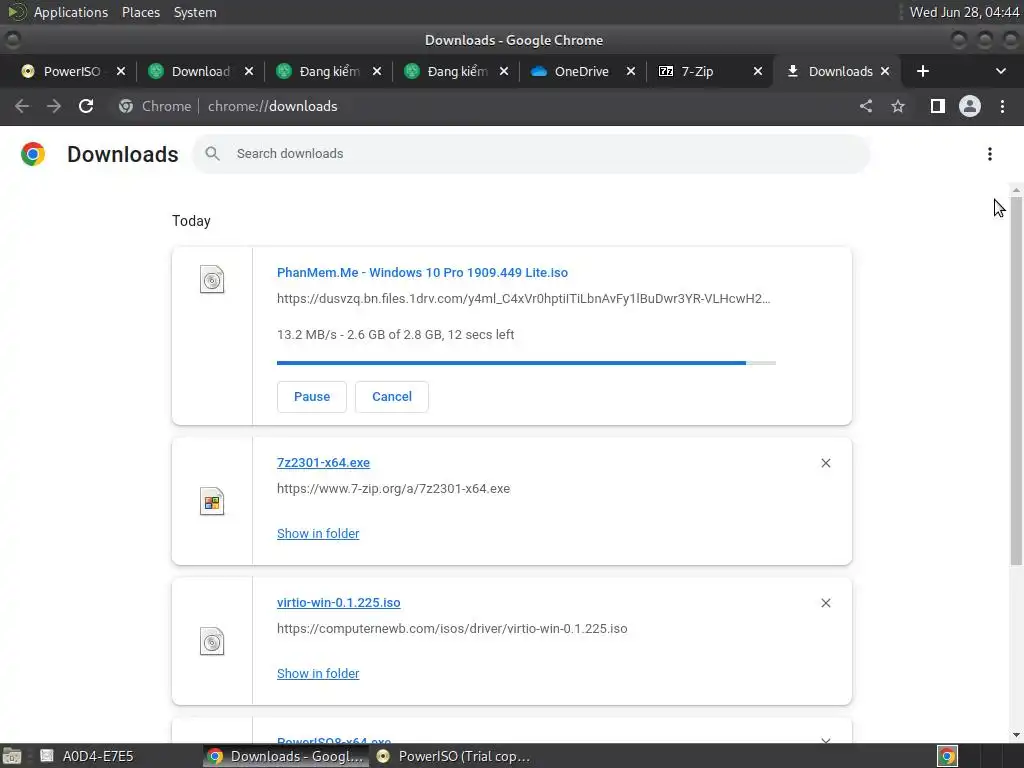1024x768 pixels.
Task: Switch to the A0D4-E7E5 taskbar window
Action: [88, 756]
